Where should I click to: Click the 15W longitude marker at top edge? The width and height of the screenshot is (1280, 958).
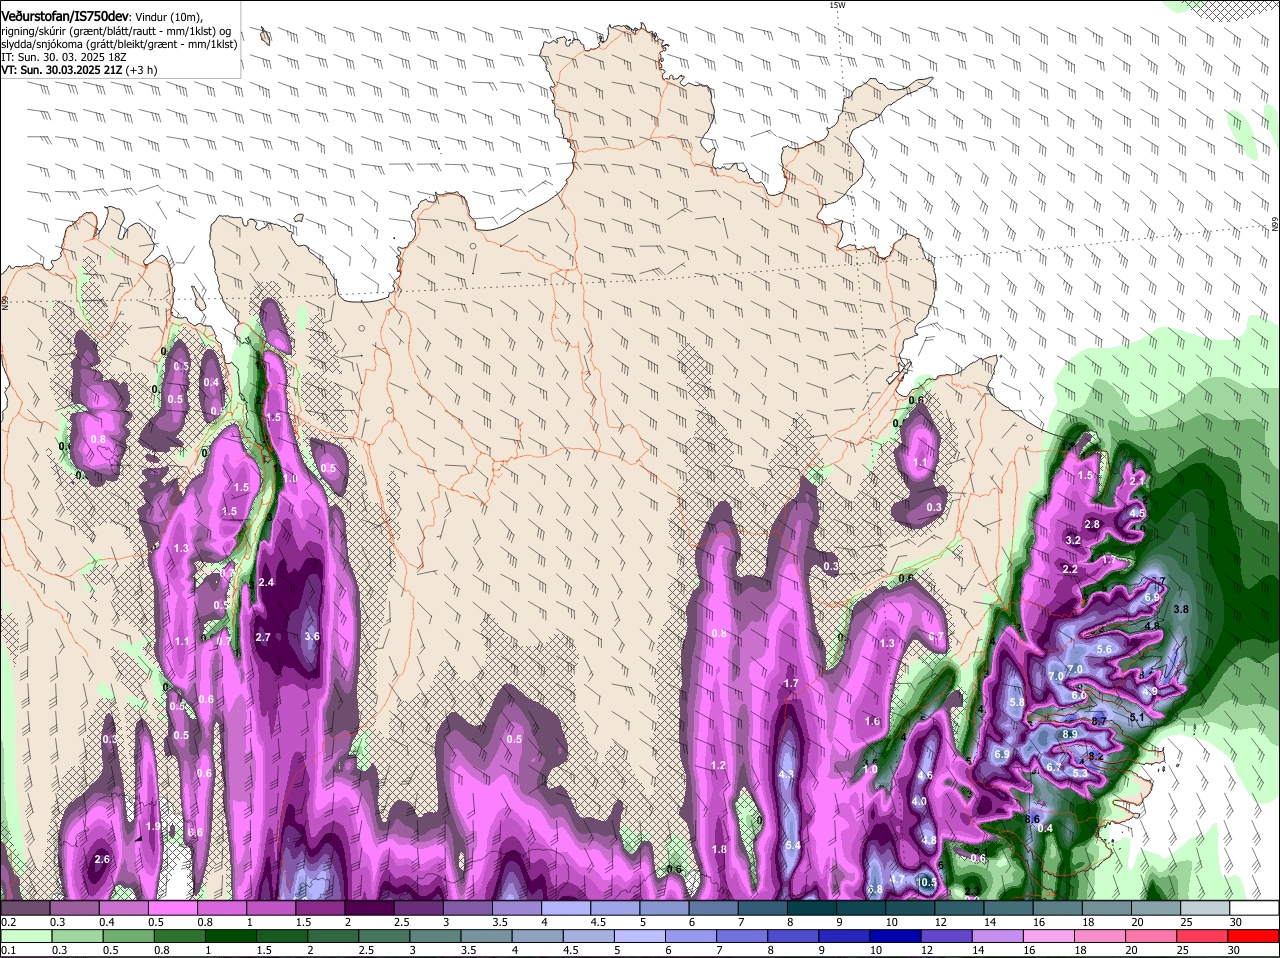(x=837, y=5)
